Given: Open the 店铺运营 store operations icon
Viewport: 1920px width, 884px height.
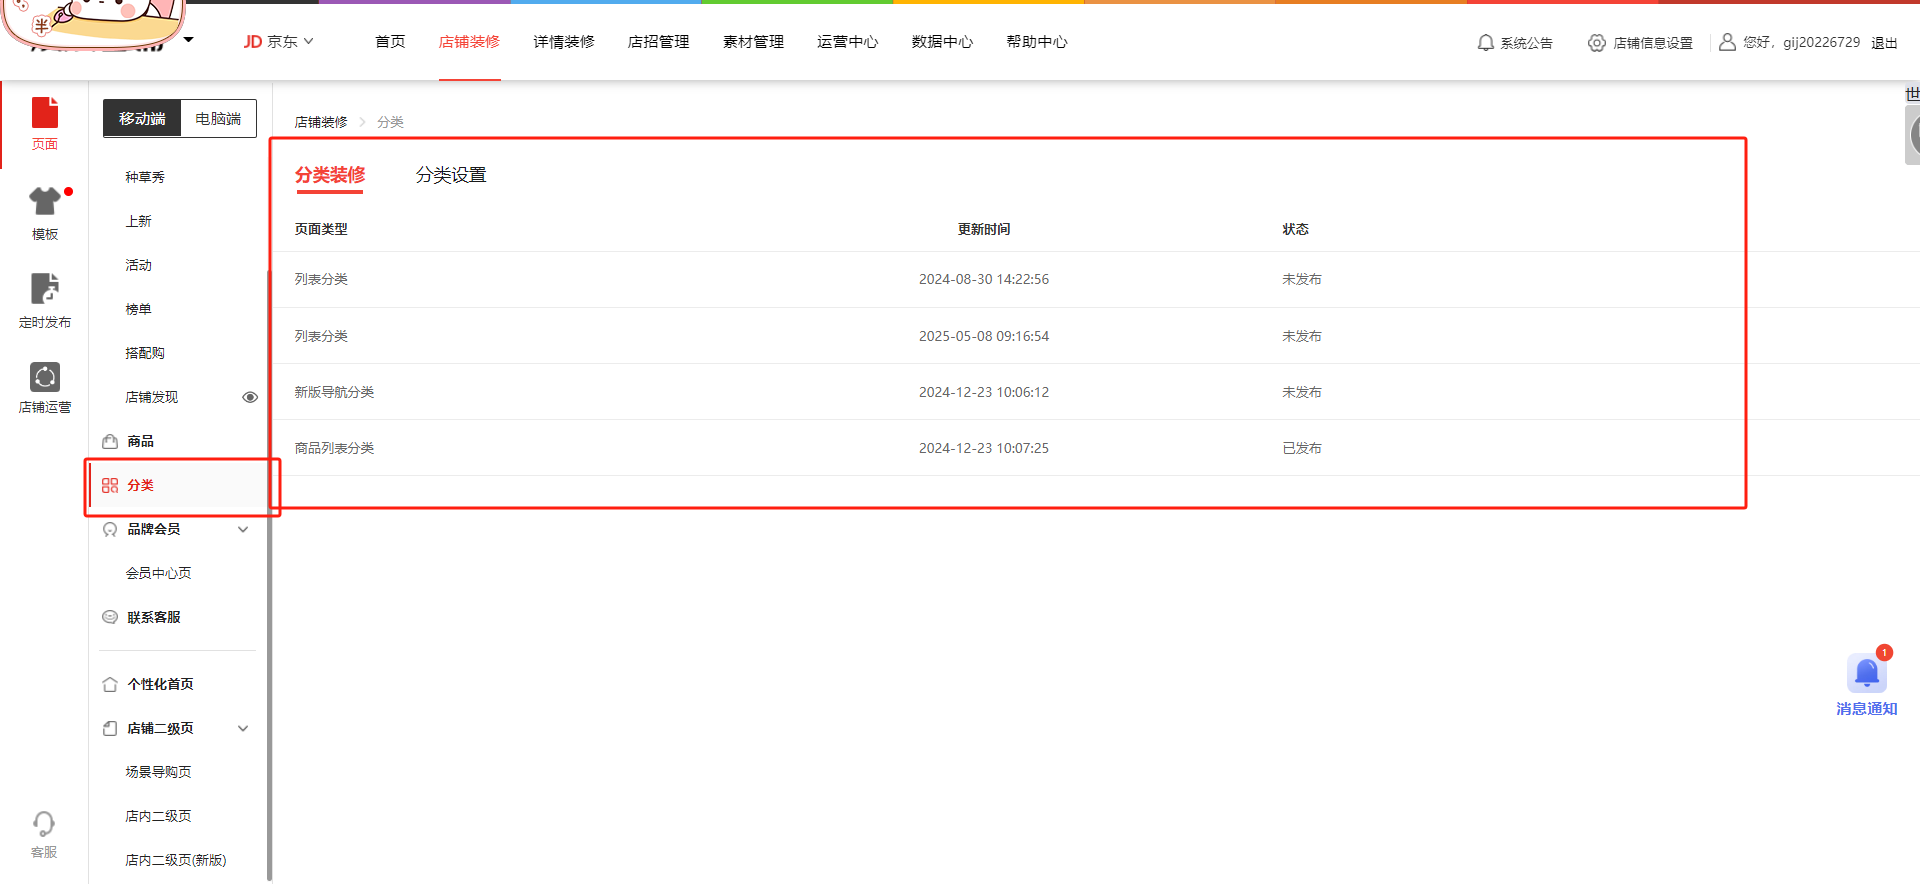Looking at the screenshot, I should (45, 377).
